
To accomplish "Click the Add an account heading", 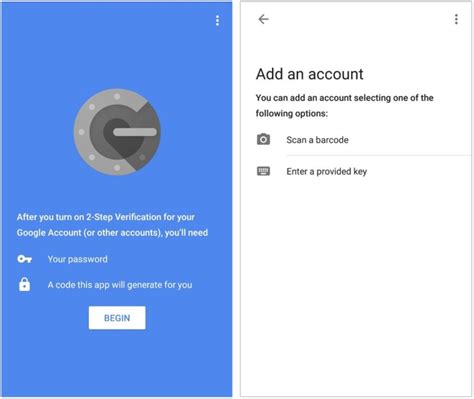I will (x=310, y=74).
